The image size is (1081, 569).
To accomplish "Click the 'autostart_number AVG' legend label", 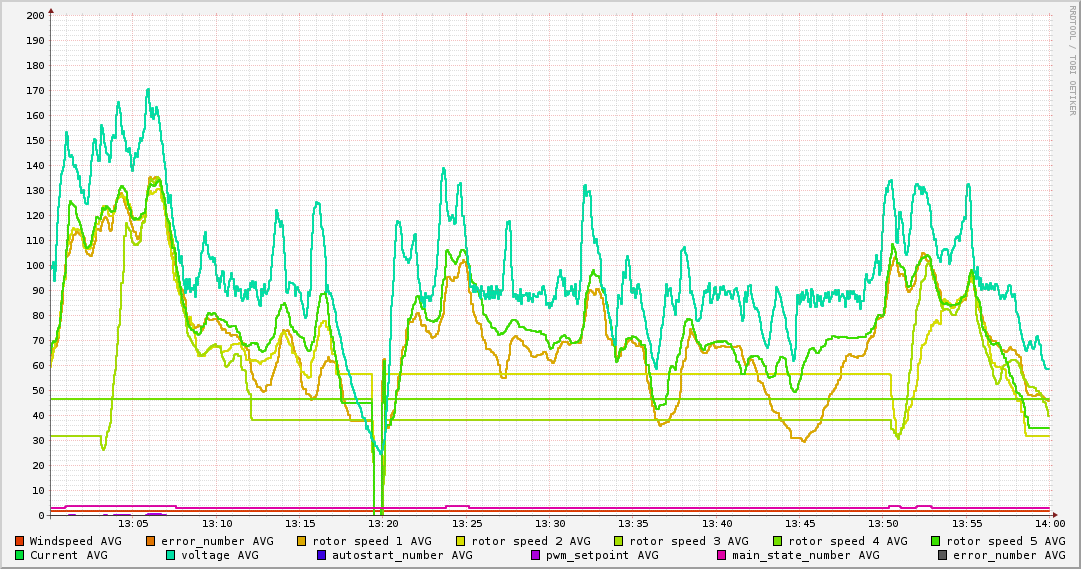I will (402, 555).
